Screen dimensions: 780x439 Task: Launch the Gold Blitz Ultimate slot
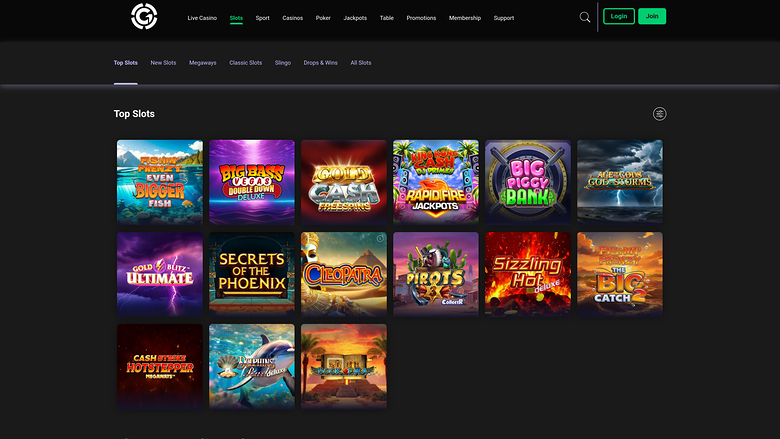point(160,274)
